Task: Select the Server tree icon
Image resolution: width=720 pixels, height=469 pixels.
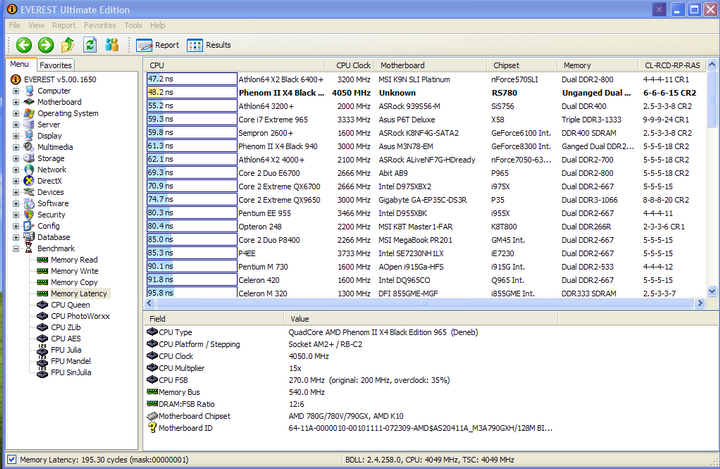Action: click(29, 124)
